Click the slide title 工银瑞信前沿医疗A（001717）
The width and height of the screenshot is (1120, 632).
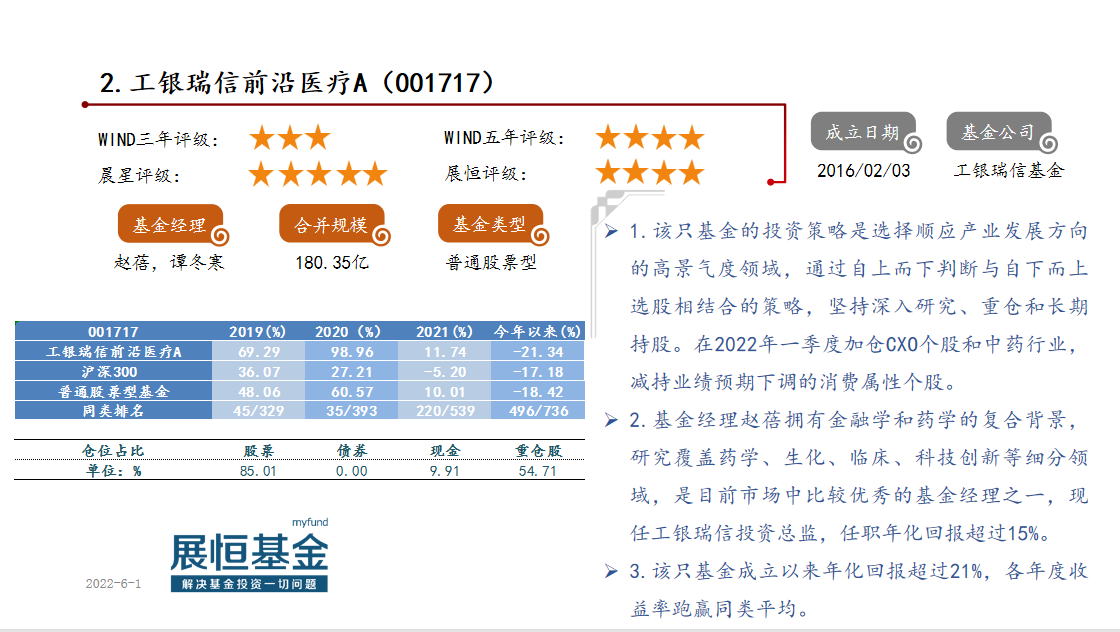[x=297, y=83]
